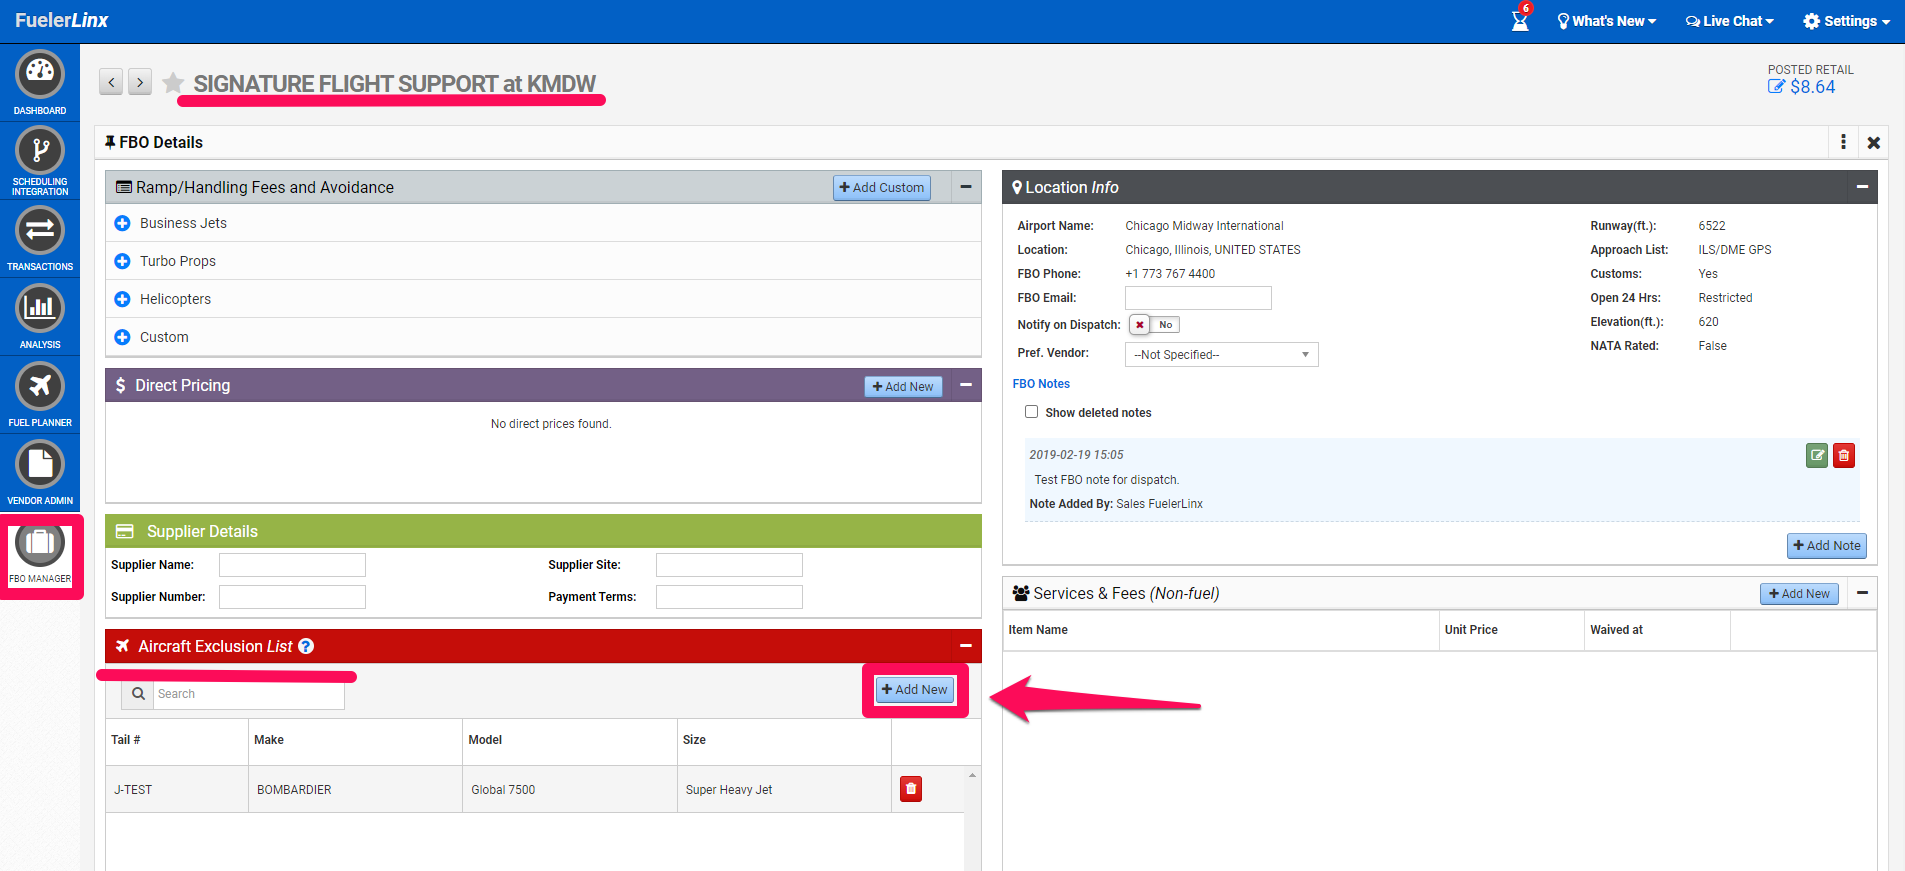Click the FuelerLinx logo
Screen dimensions: 1905x871
[61, 20]
